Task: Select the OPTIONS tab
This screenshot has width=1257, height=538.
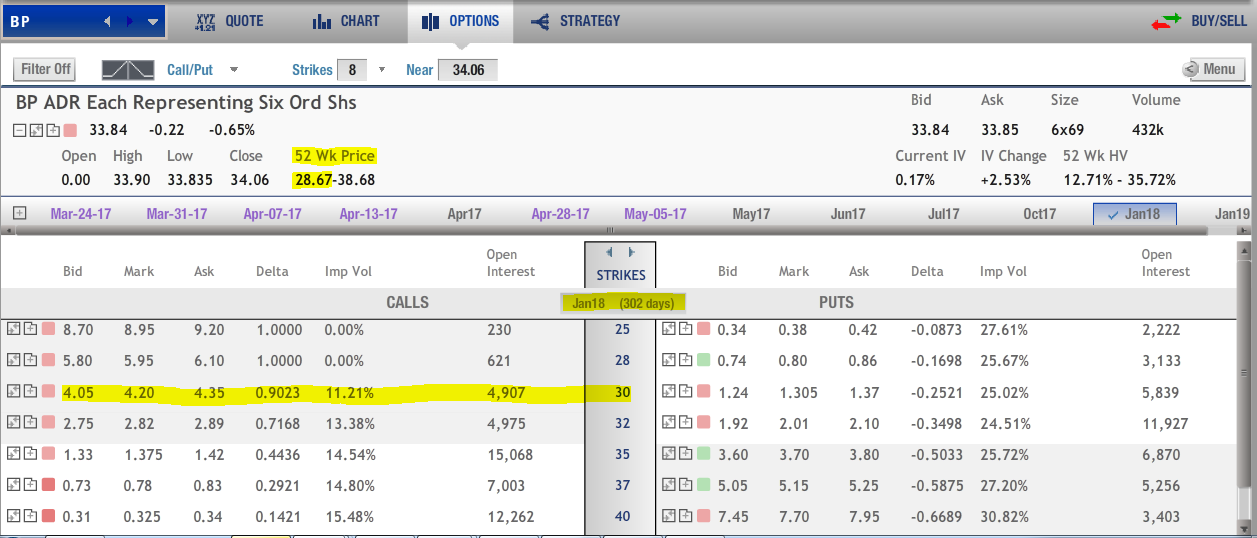Action: click(x=460, y=21)
